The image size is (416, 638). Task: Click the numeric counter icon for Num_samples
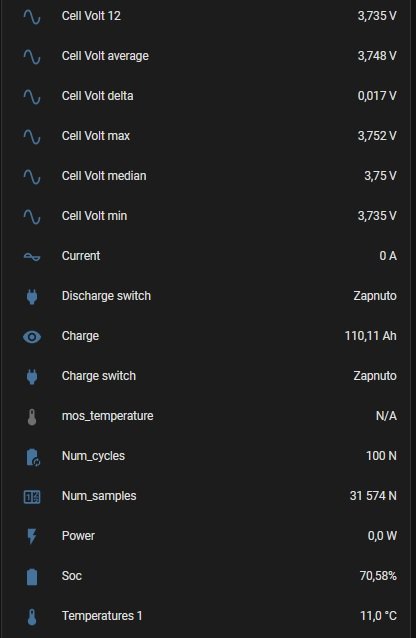(32, 496)
